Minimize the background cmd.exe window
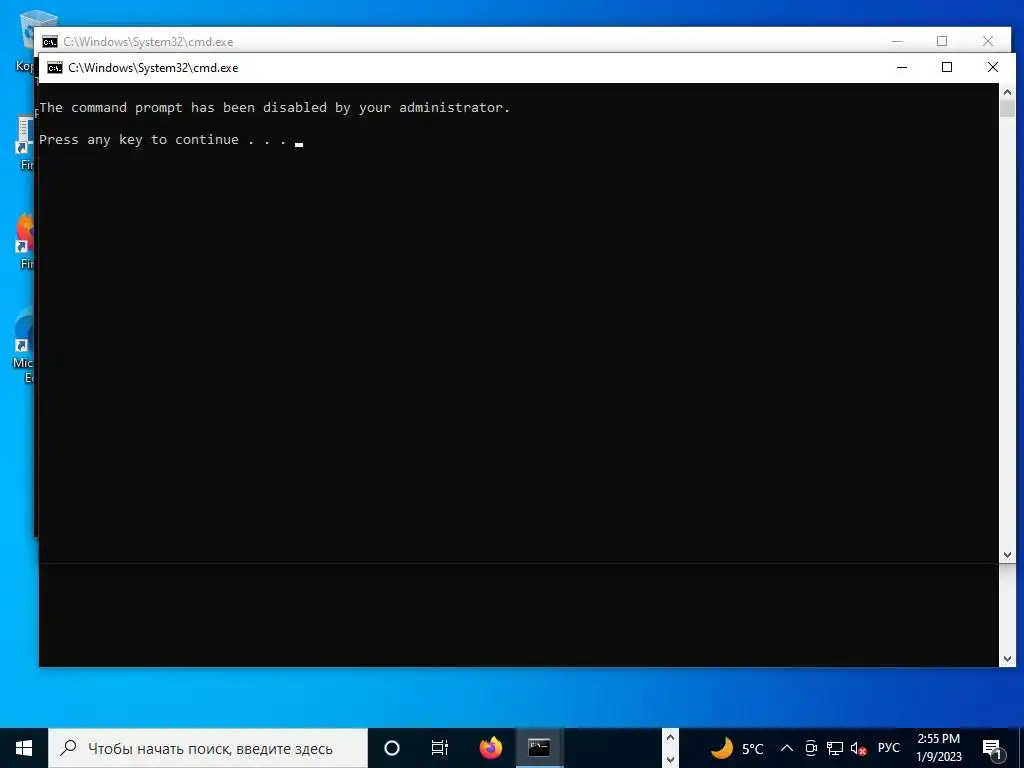 (x=897, y=41)
